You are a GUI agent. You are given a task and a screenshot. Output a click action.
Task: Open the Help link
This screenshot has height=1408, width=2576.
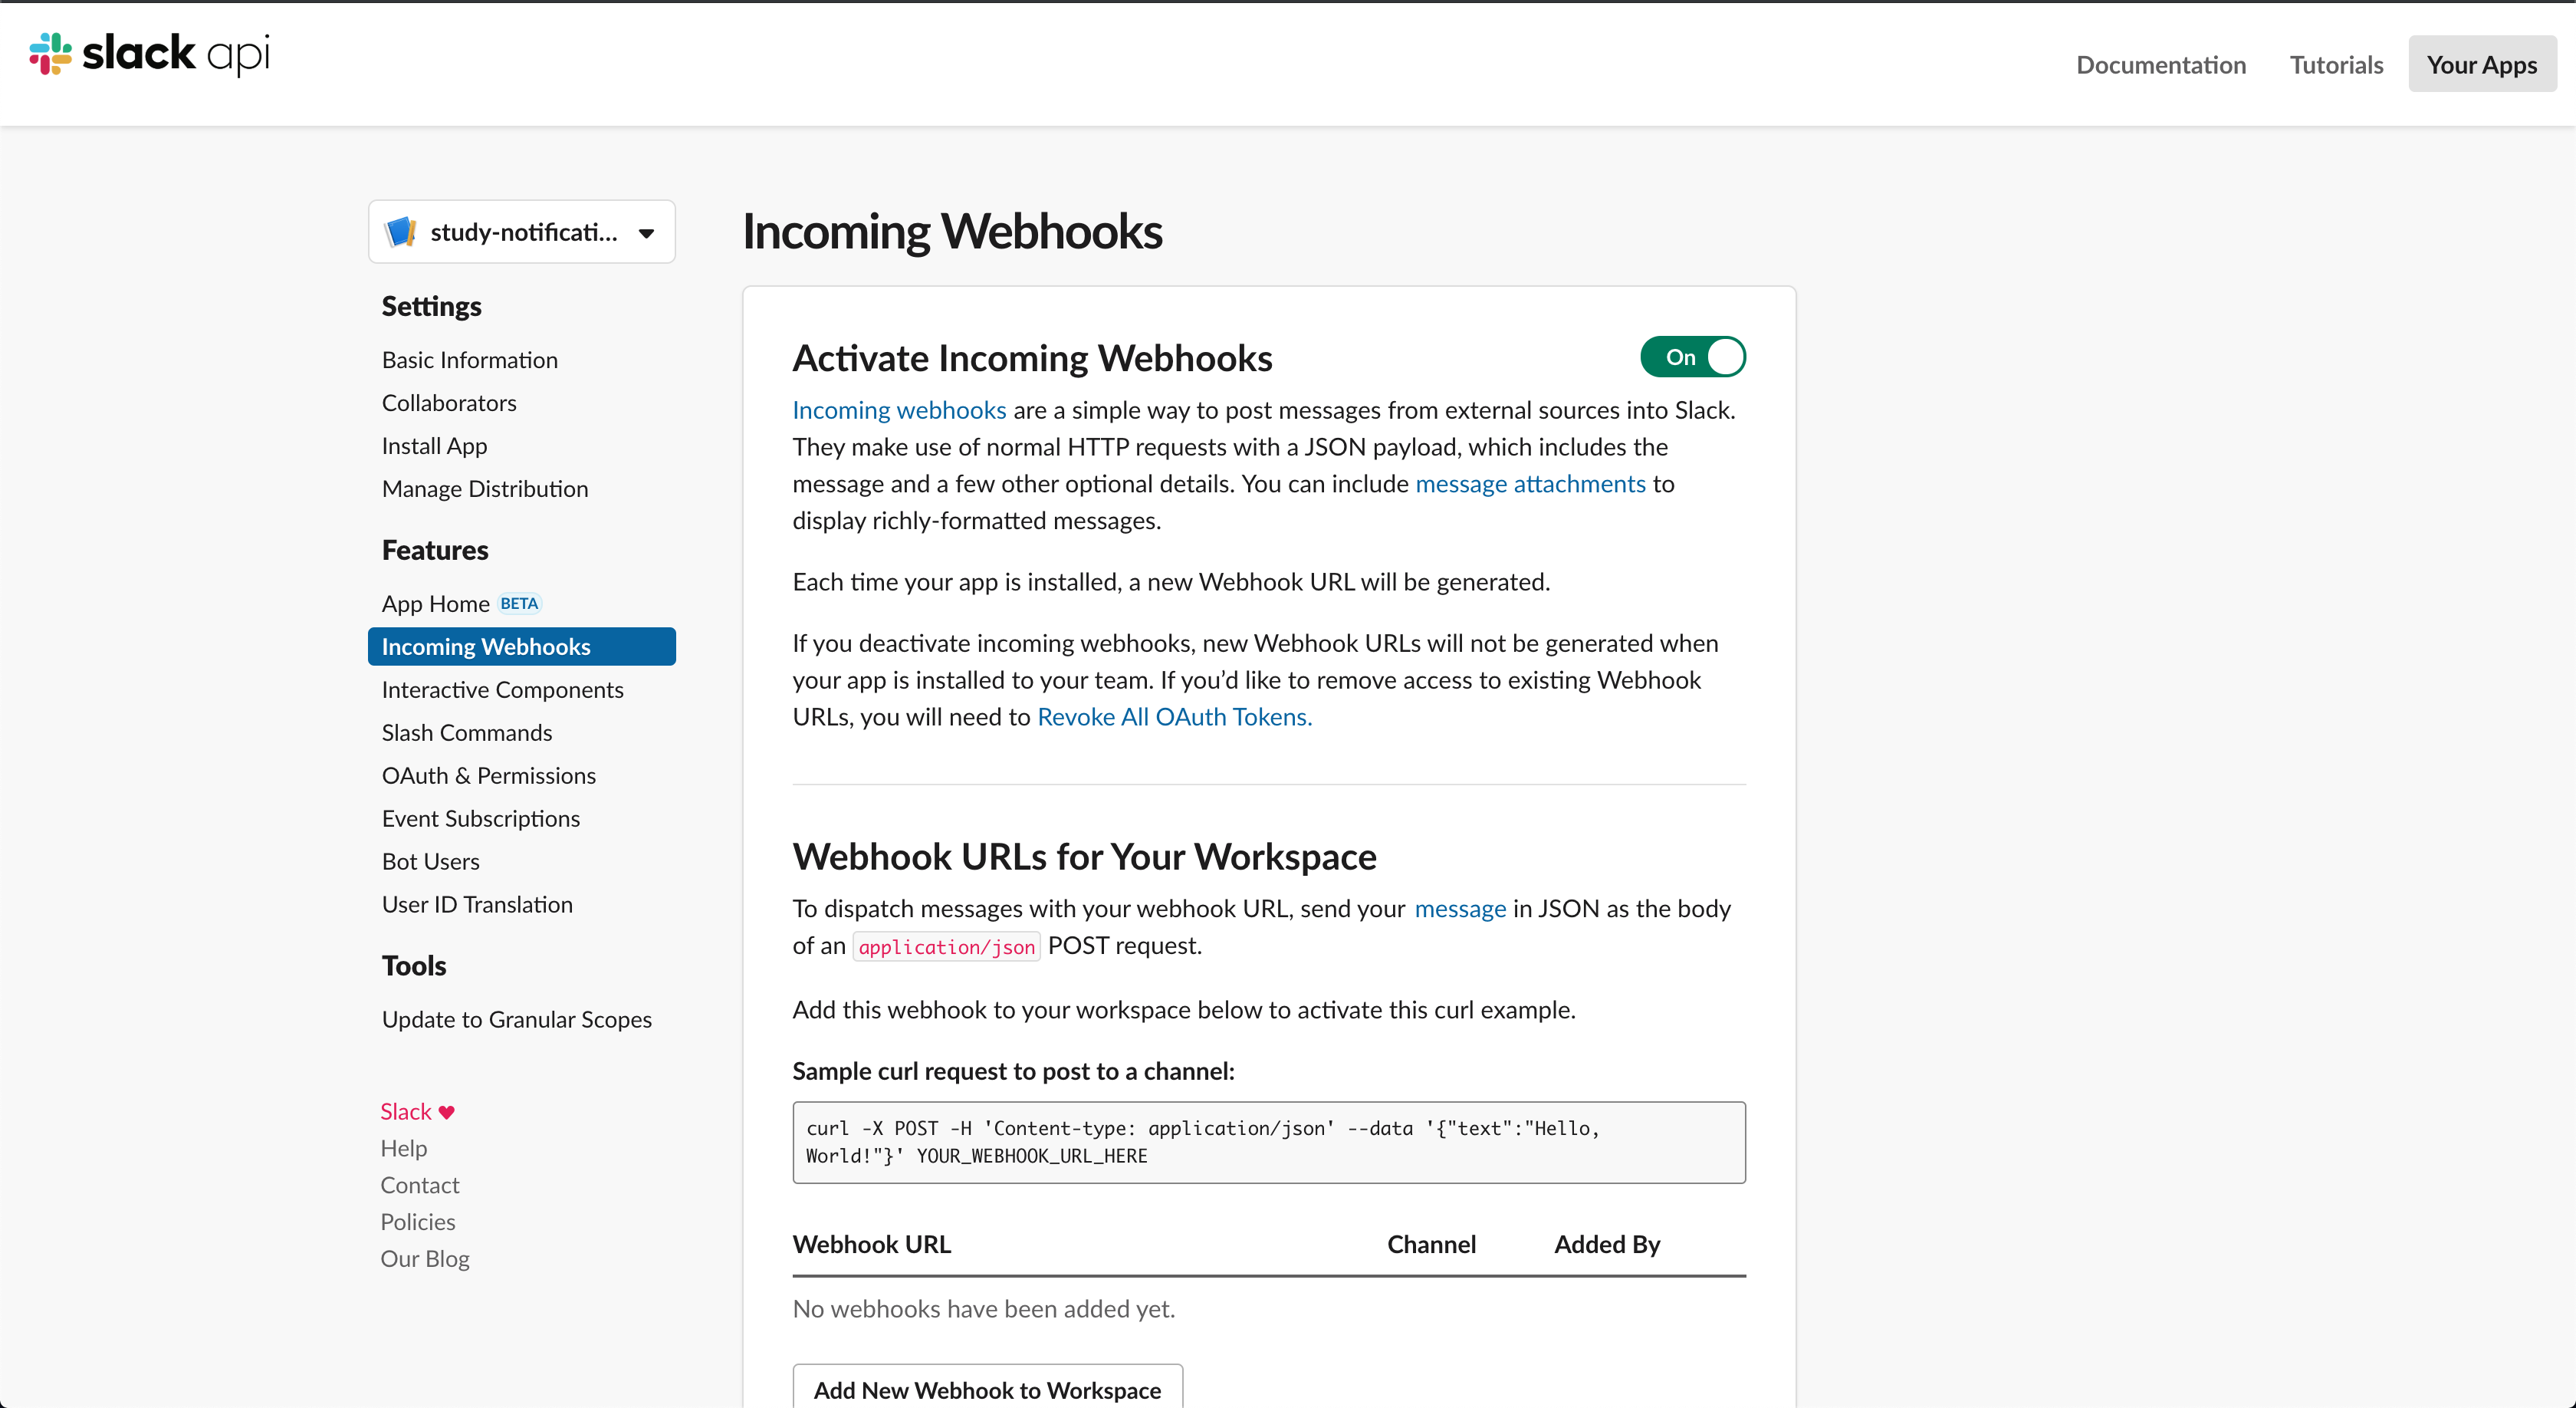[403, 1149]
